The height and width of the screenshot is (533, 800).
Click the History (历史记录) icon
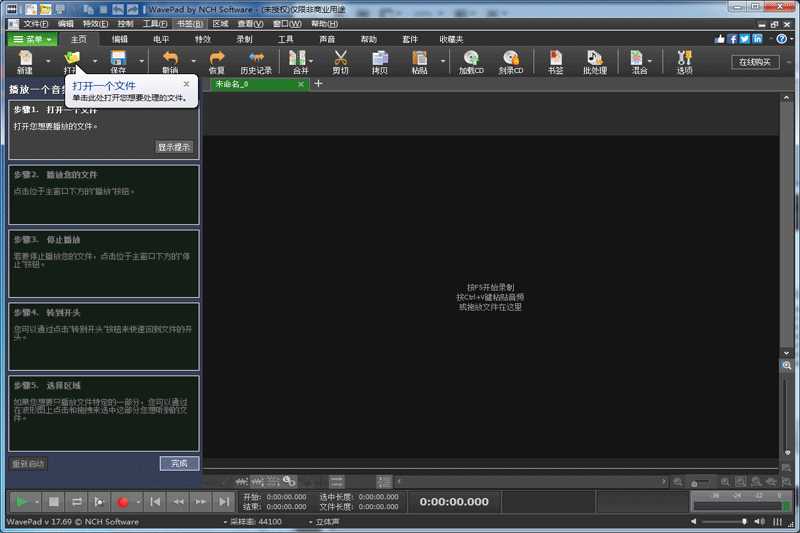[256, 62]
